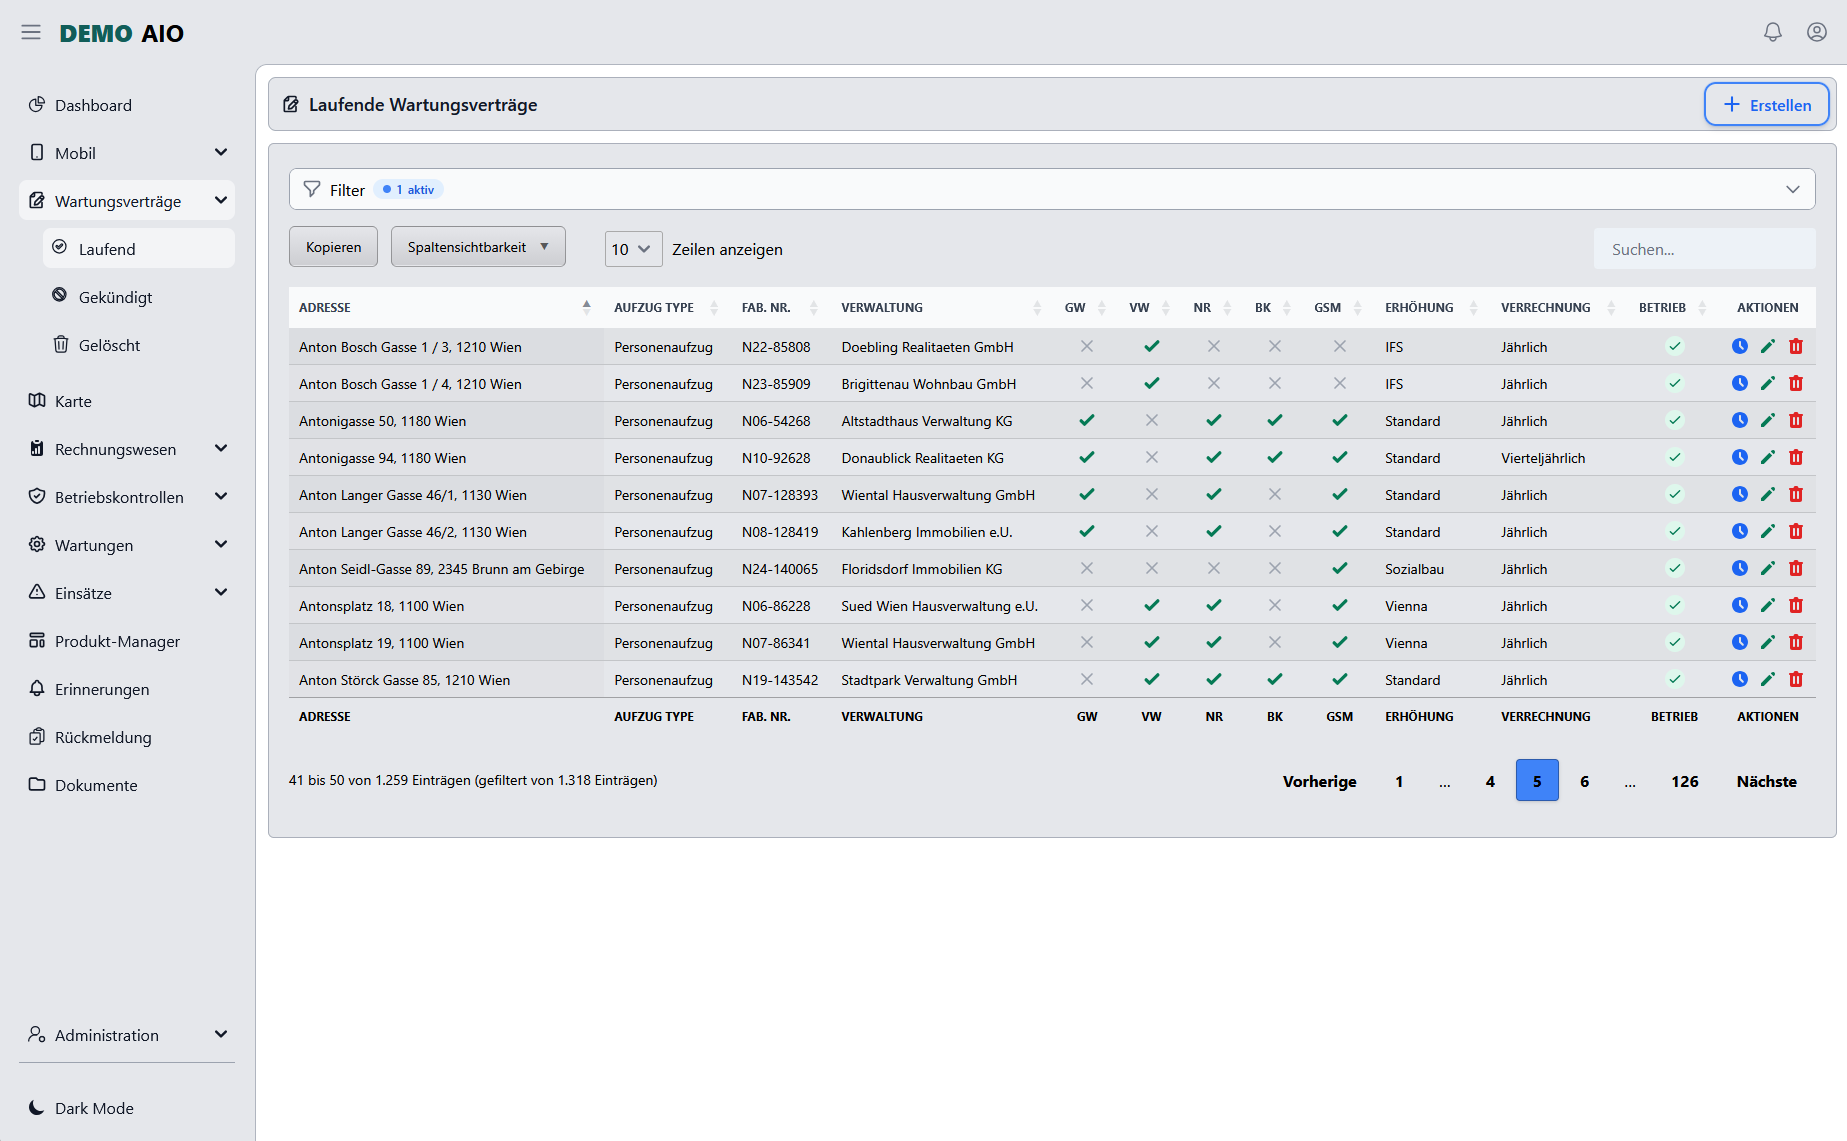1847x1141 pixels.
Task: Edit the Antonigasse 94 contract with pencil icon
Action: (x=1768, y=458)
